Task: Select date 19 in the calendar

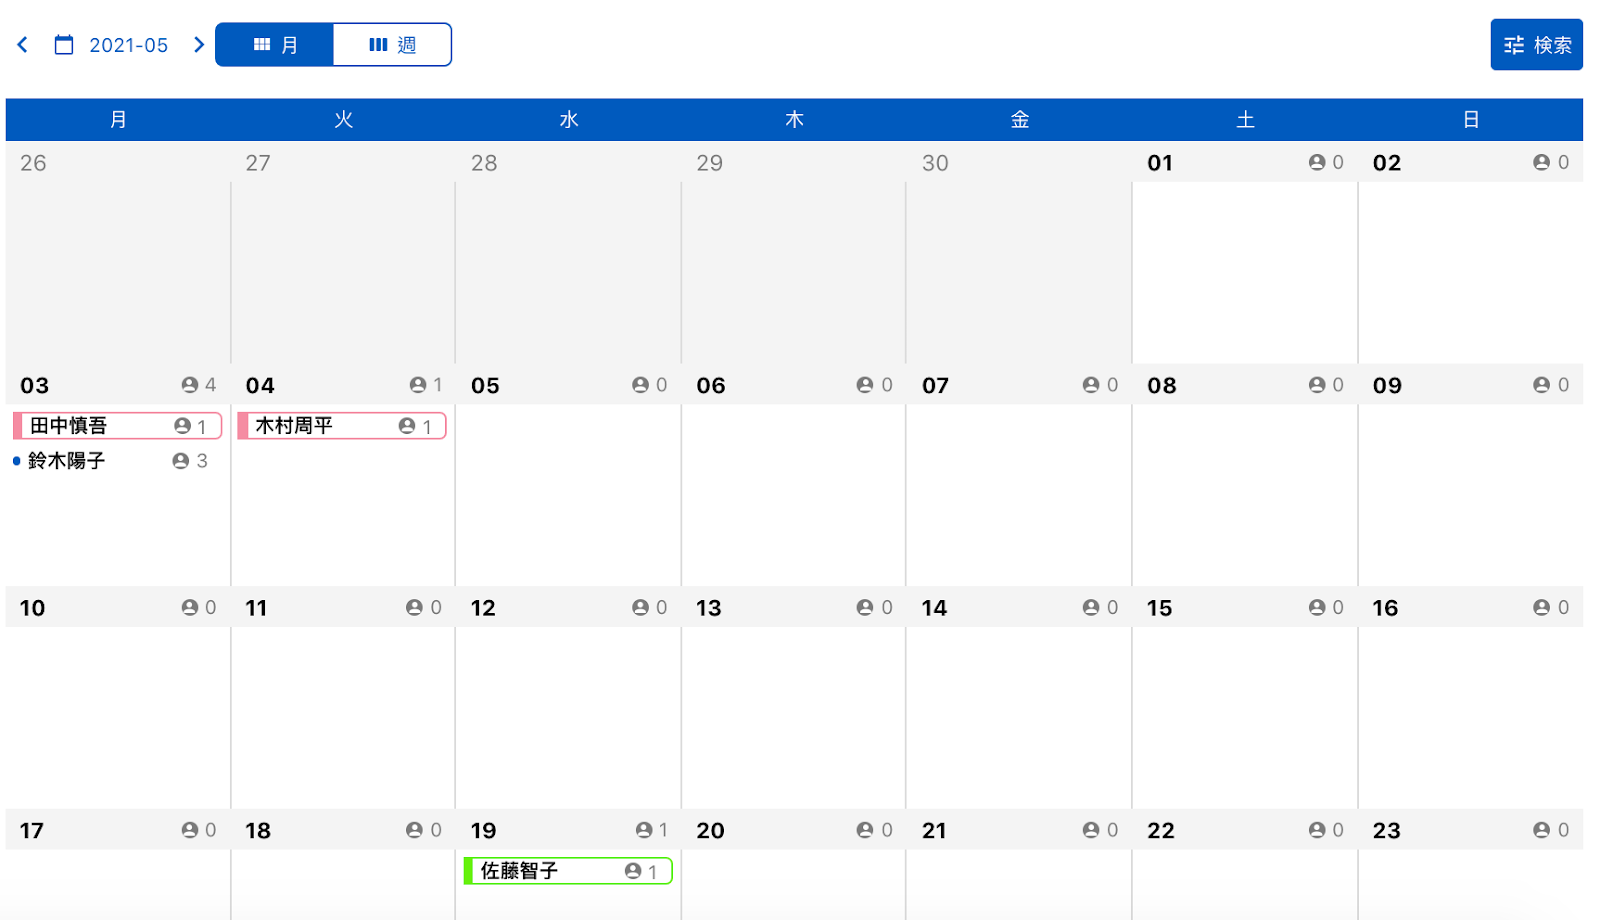Action: pos(483,831)
